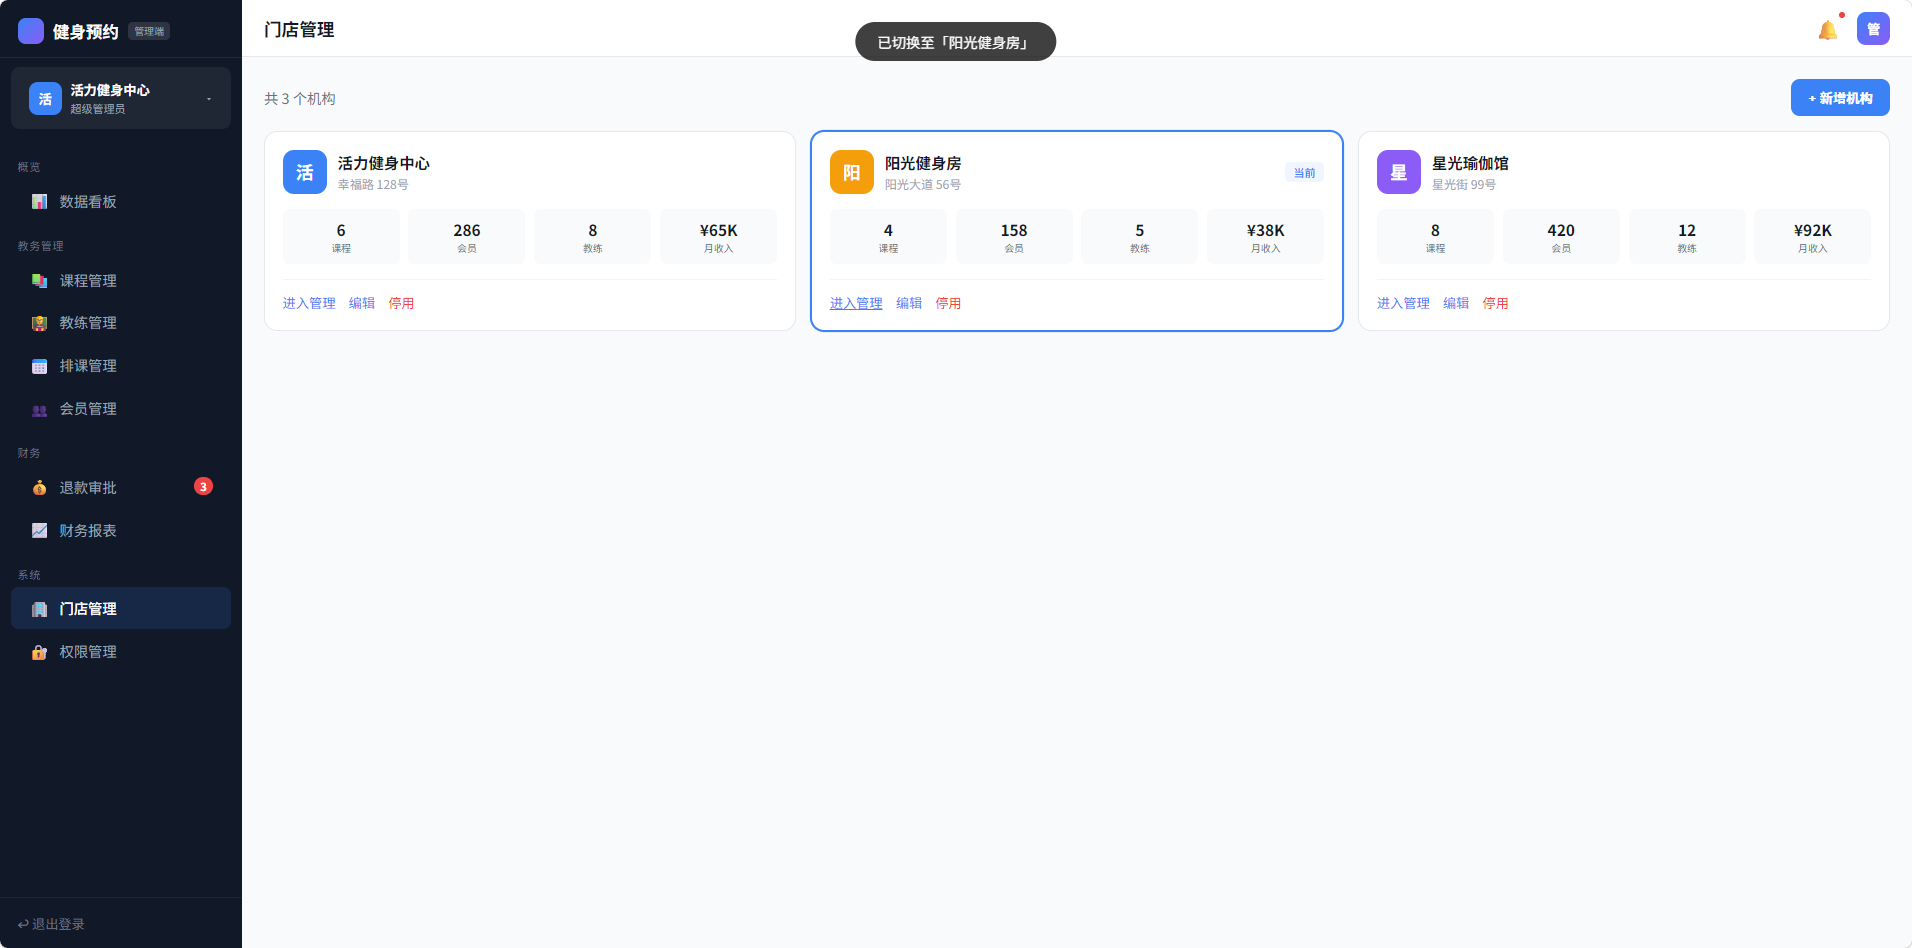This screenshot has width=1912, height=948.
Task: Click the 健身预约 logo icon
Action: [31, 31]
